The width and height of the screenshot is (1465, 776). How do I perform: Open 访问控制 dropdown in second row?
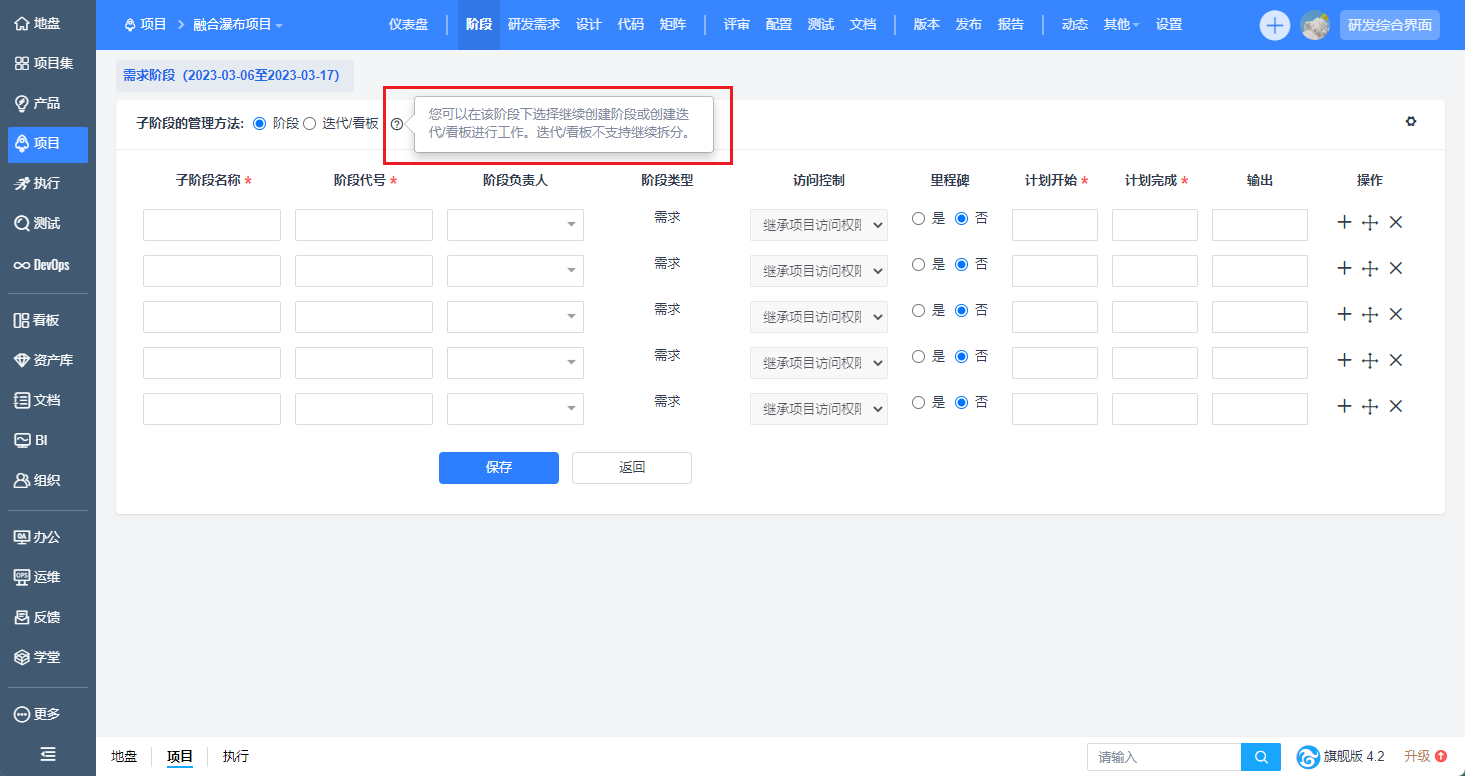click(818, 271)
